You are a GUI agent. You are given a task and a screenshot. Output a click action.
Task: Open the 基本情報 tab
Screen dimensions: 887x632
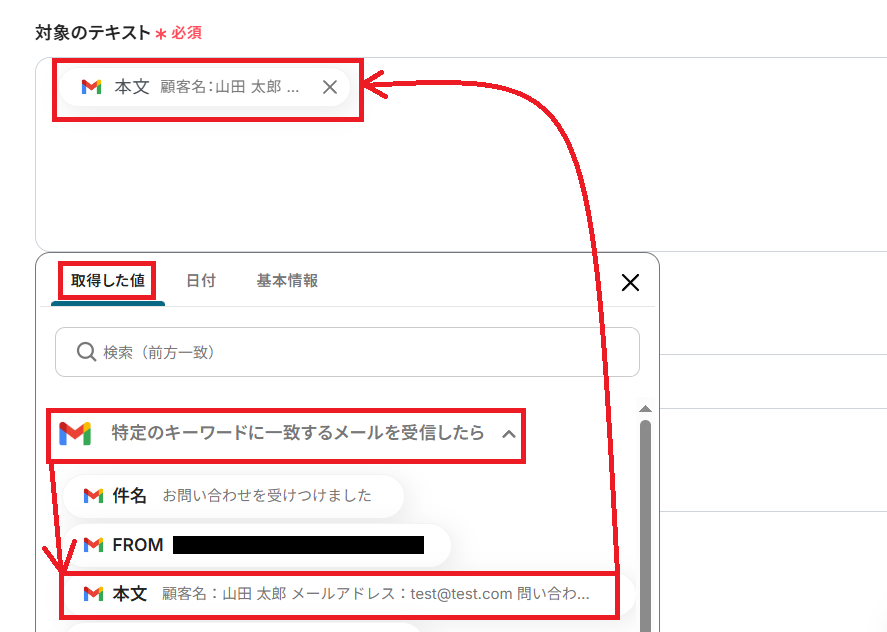pos(287,281)
